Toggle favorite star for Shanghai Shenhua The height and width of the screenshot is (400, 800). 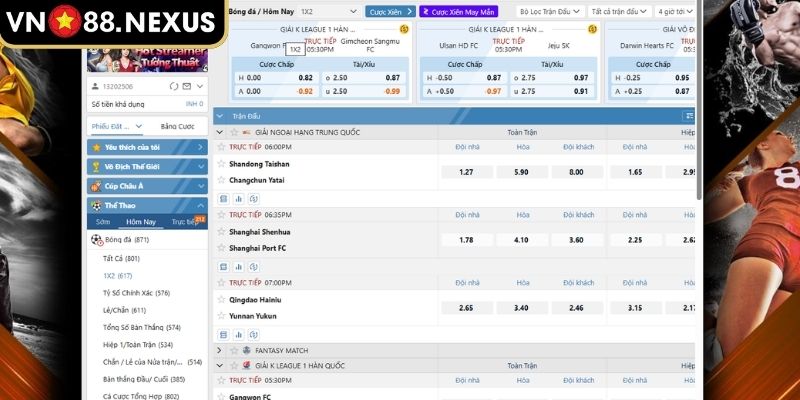click(x=222, y=231)
